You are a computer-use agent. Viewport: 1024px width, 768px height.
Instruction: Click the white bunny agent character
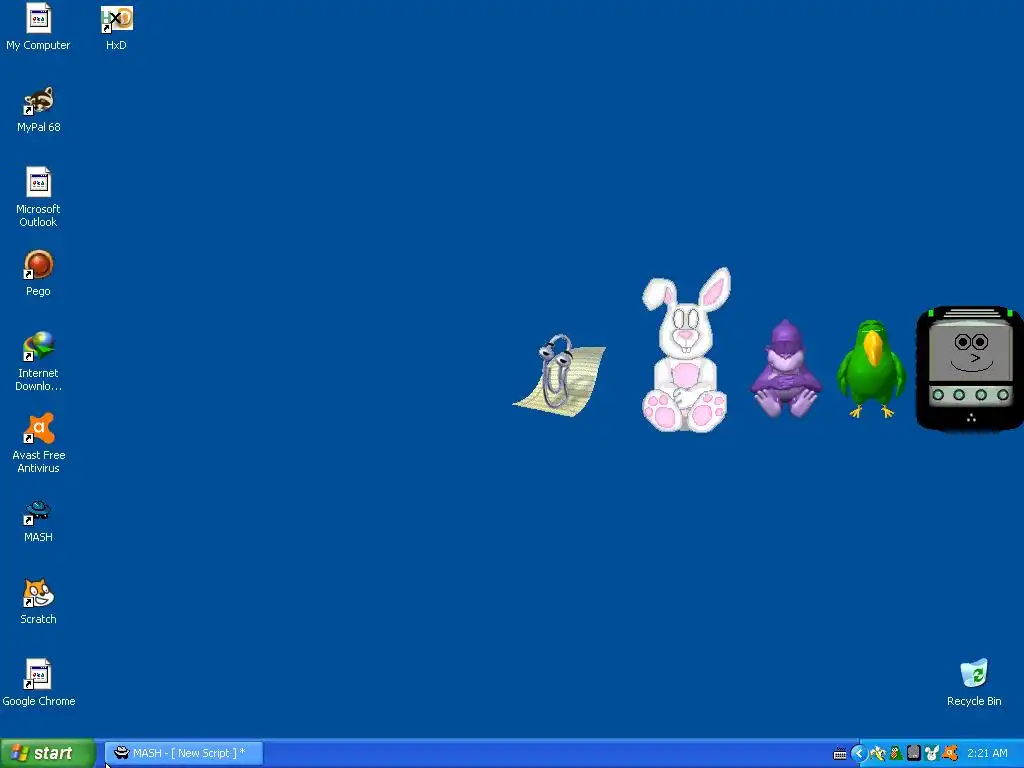coord(685,350)
